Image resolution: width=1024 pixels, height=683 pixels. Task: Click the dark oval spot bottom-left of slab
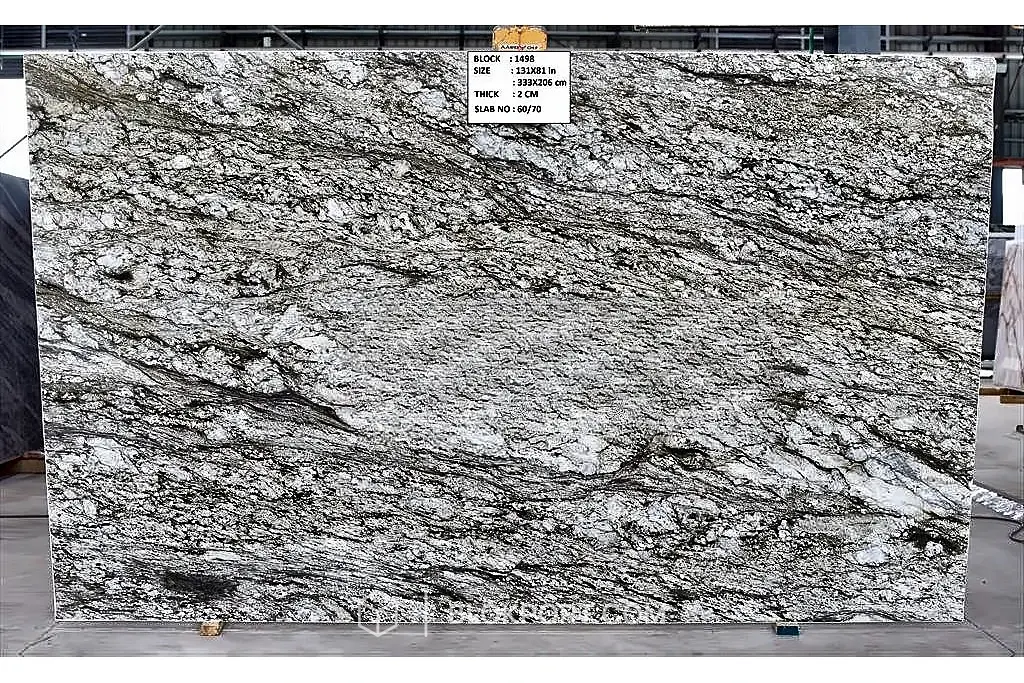[197, 582]
